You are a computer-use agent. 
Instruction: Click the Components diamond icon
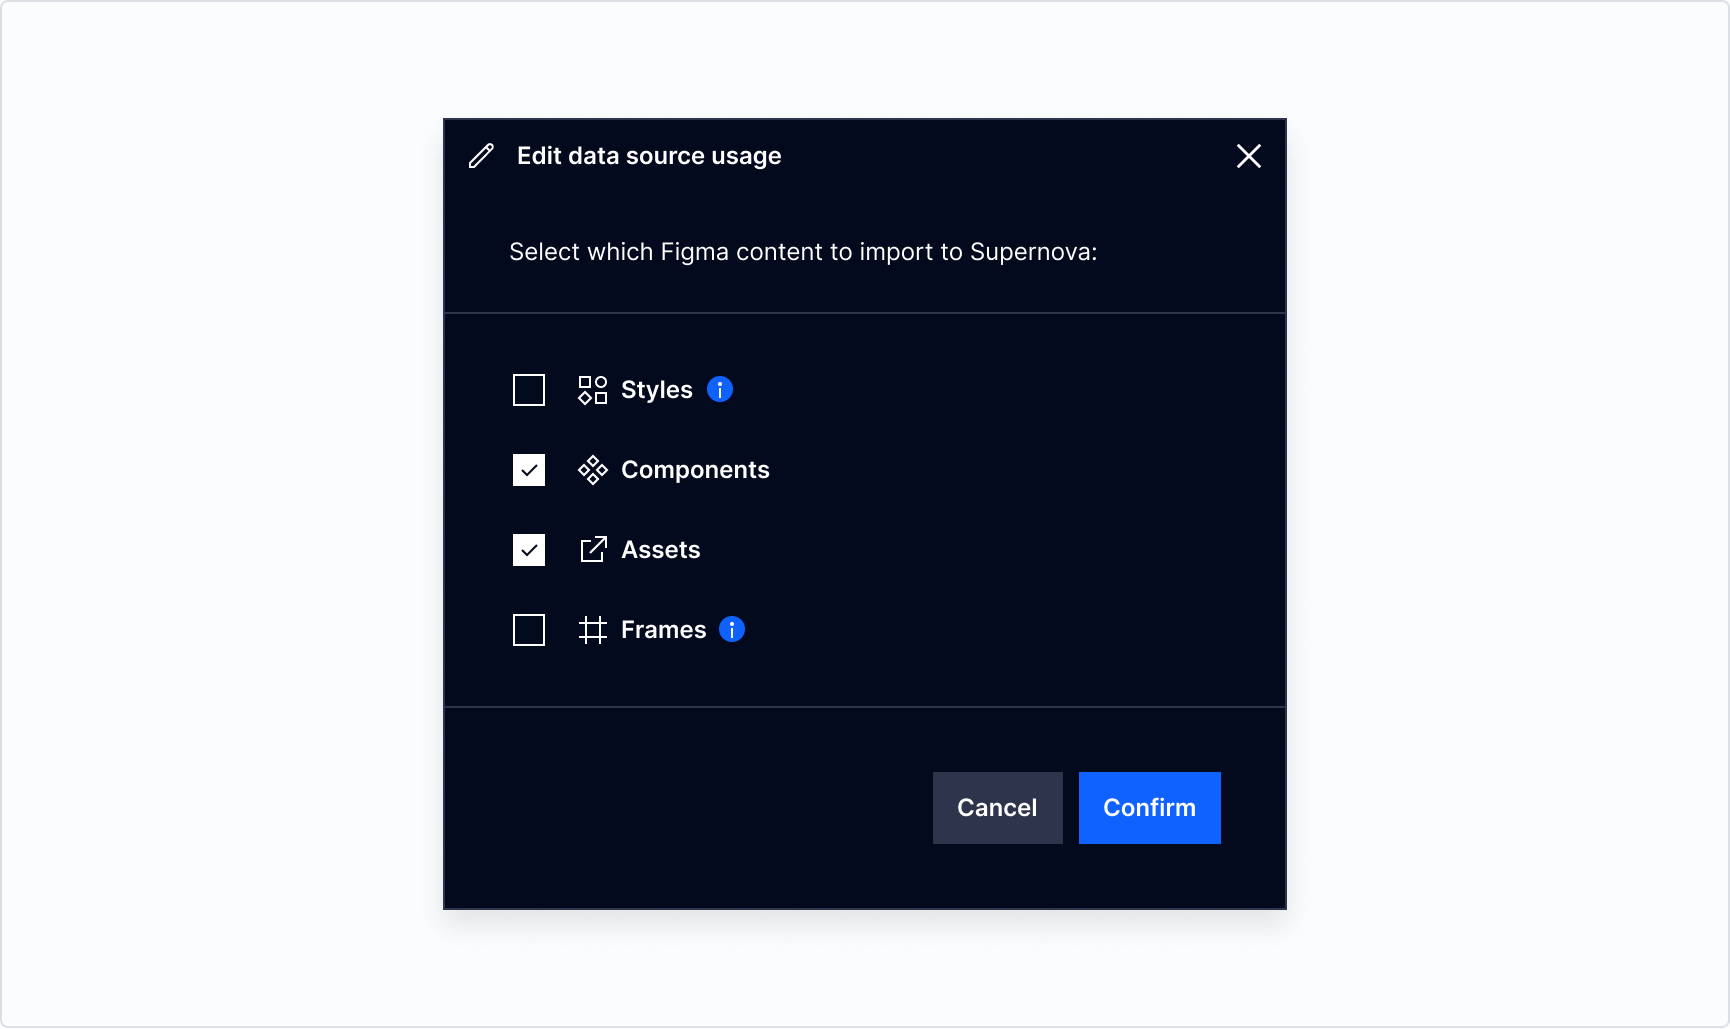click(x=593, y=470)
